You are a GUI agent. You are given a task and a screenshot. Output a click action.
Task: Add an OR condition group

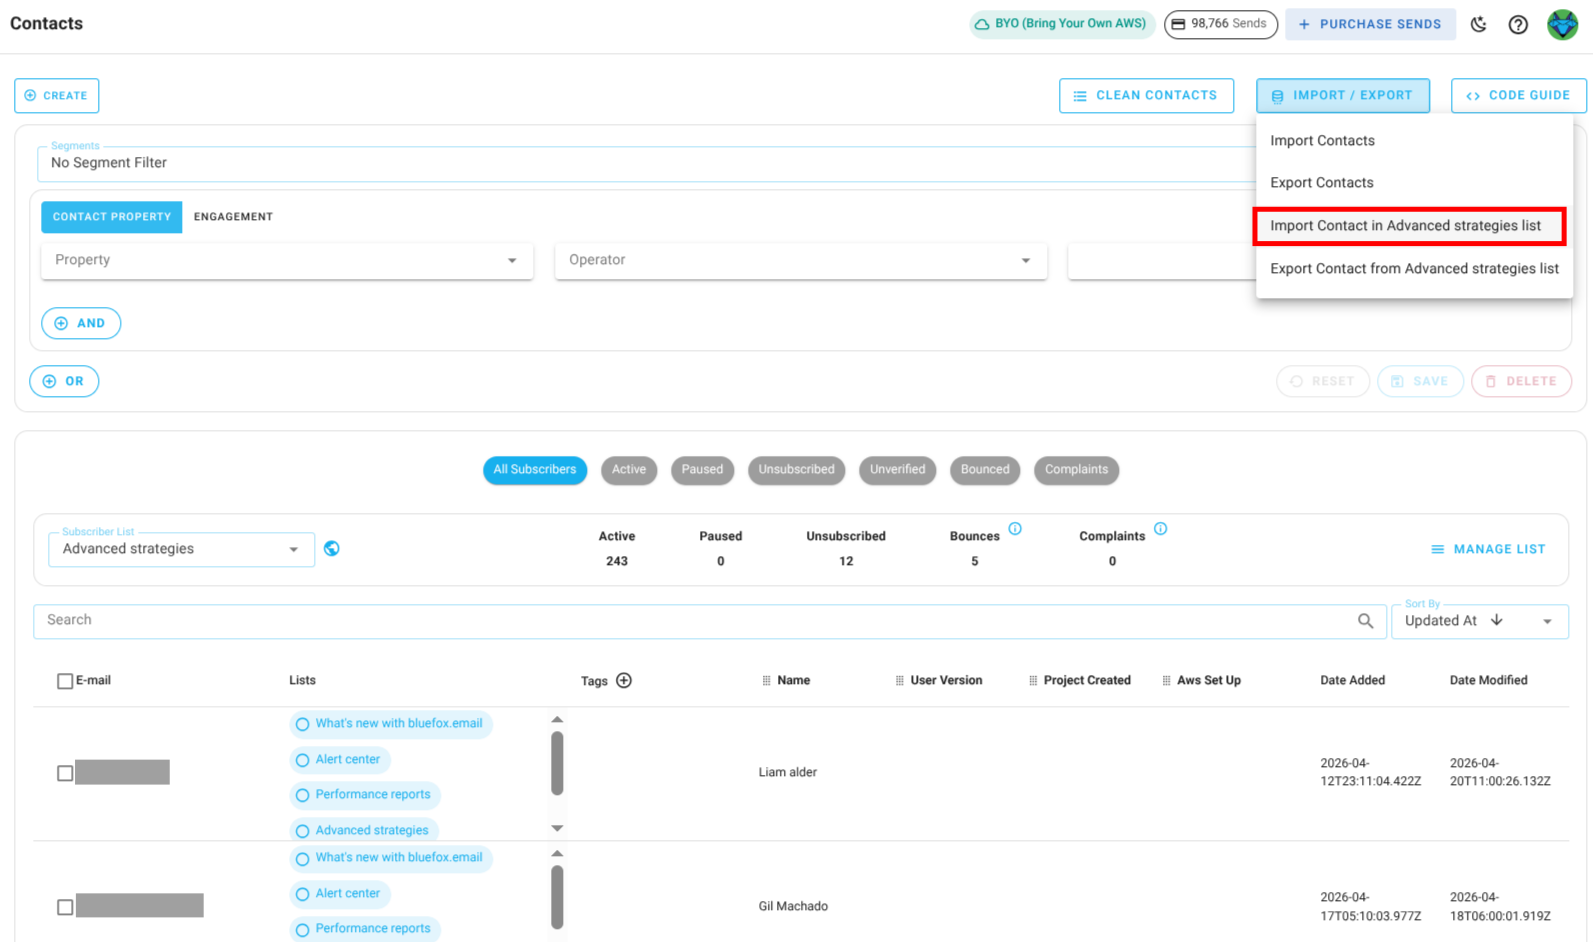pyautogui.click(x=64, y=381)
